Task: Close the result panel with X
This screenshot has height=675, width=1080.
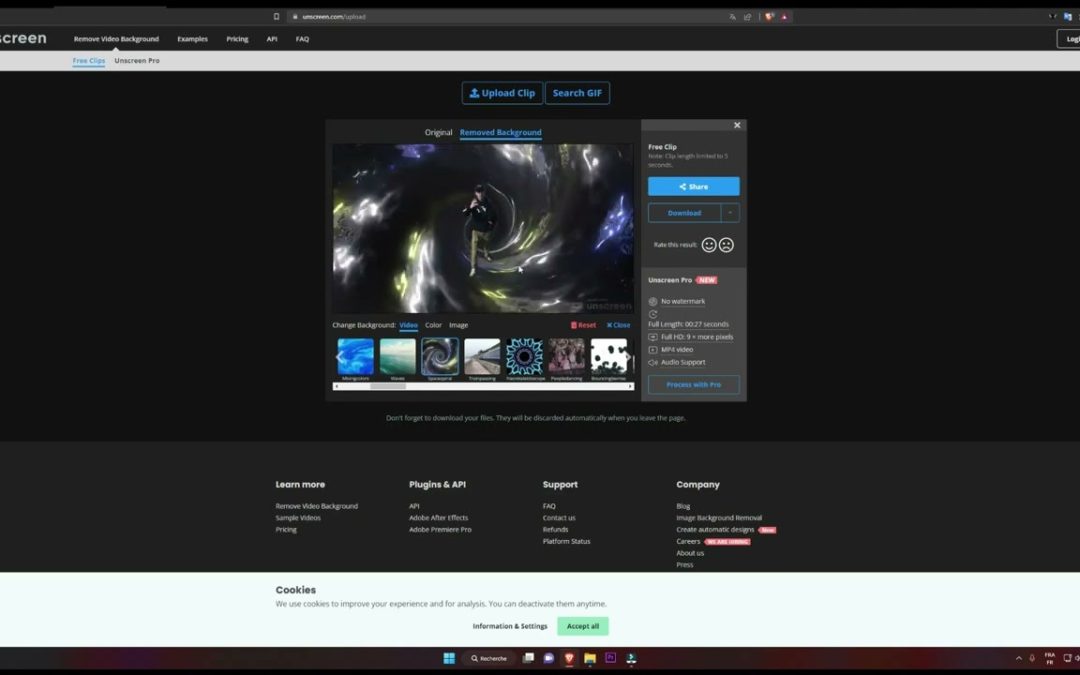Action: [737, 125]
